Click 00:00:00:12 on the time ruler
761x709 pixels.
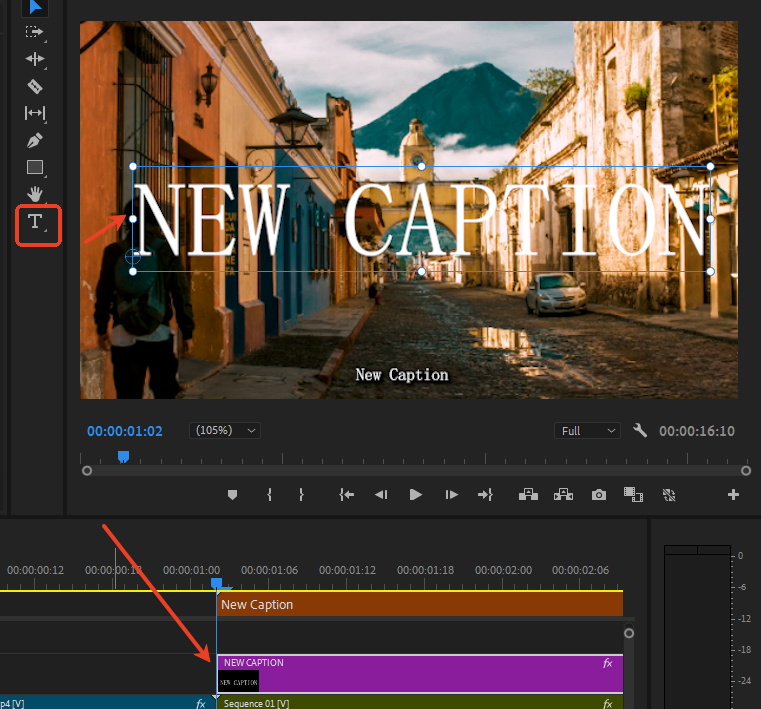[35, 570]
